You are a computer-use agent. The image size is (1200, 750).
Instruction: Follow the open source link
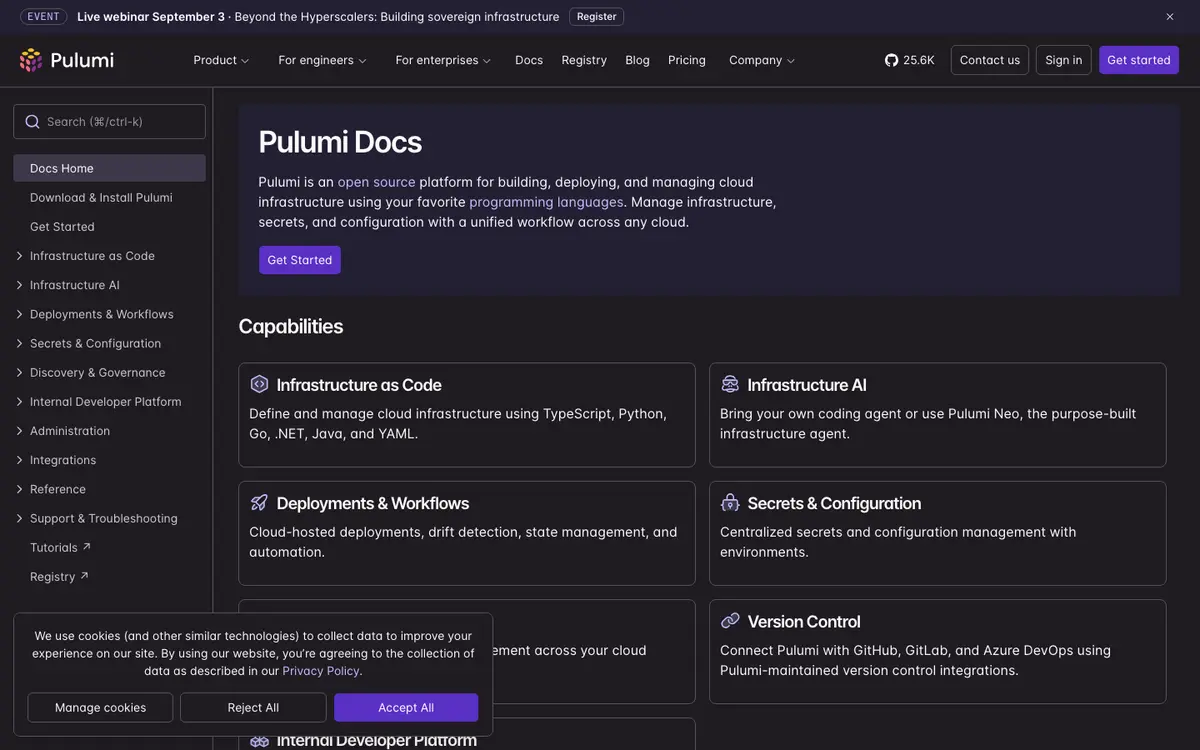tap(376, 182)
